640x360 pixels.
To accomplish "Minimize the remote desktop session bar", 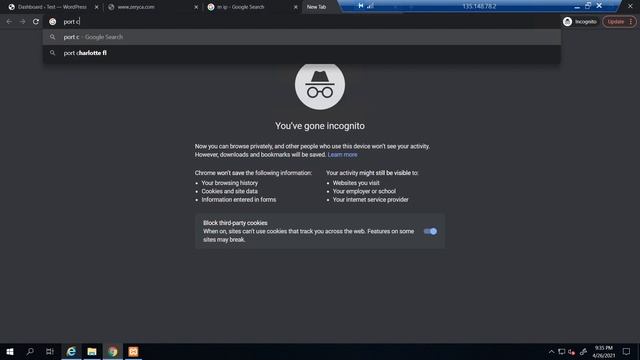I will pos(577,6).
